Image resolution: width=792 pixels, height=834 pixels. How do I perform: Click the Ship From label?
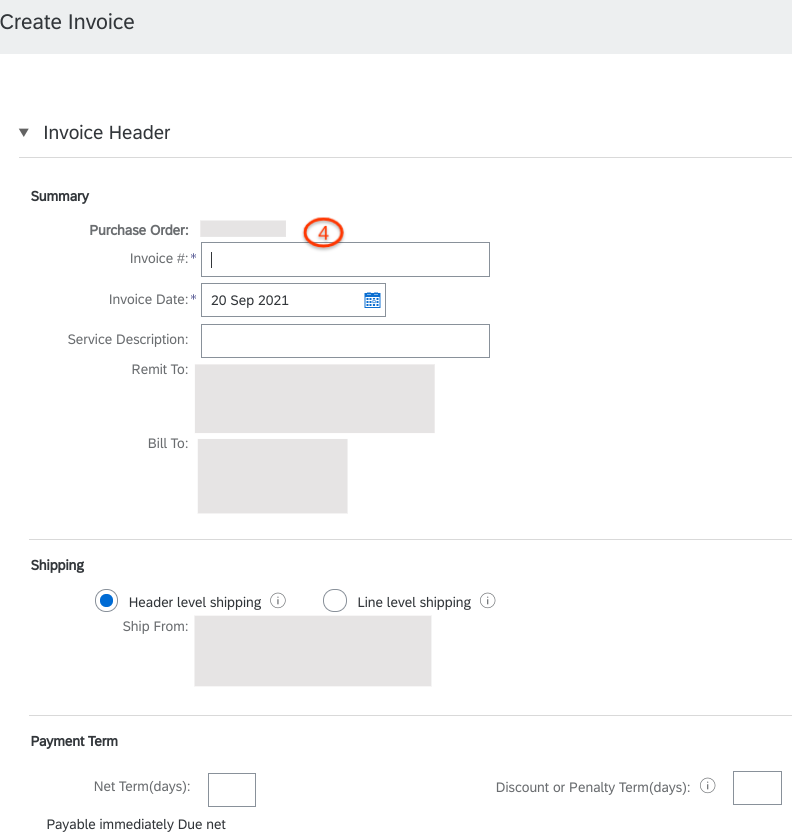click(x=155, y=626)
